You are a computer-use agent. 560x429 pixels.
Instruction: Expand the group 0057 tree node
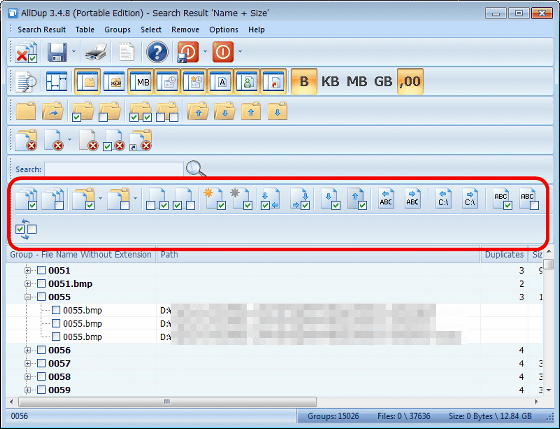click(28, 363)
